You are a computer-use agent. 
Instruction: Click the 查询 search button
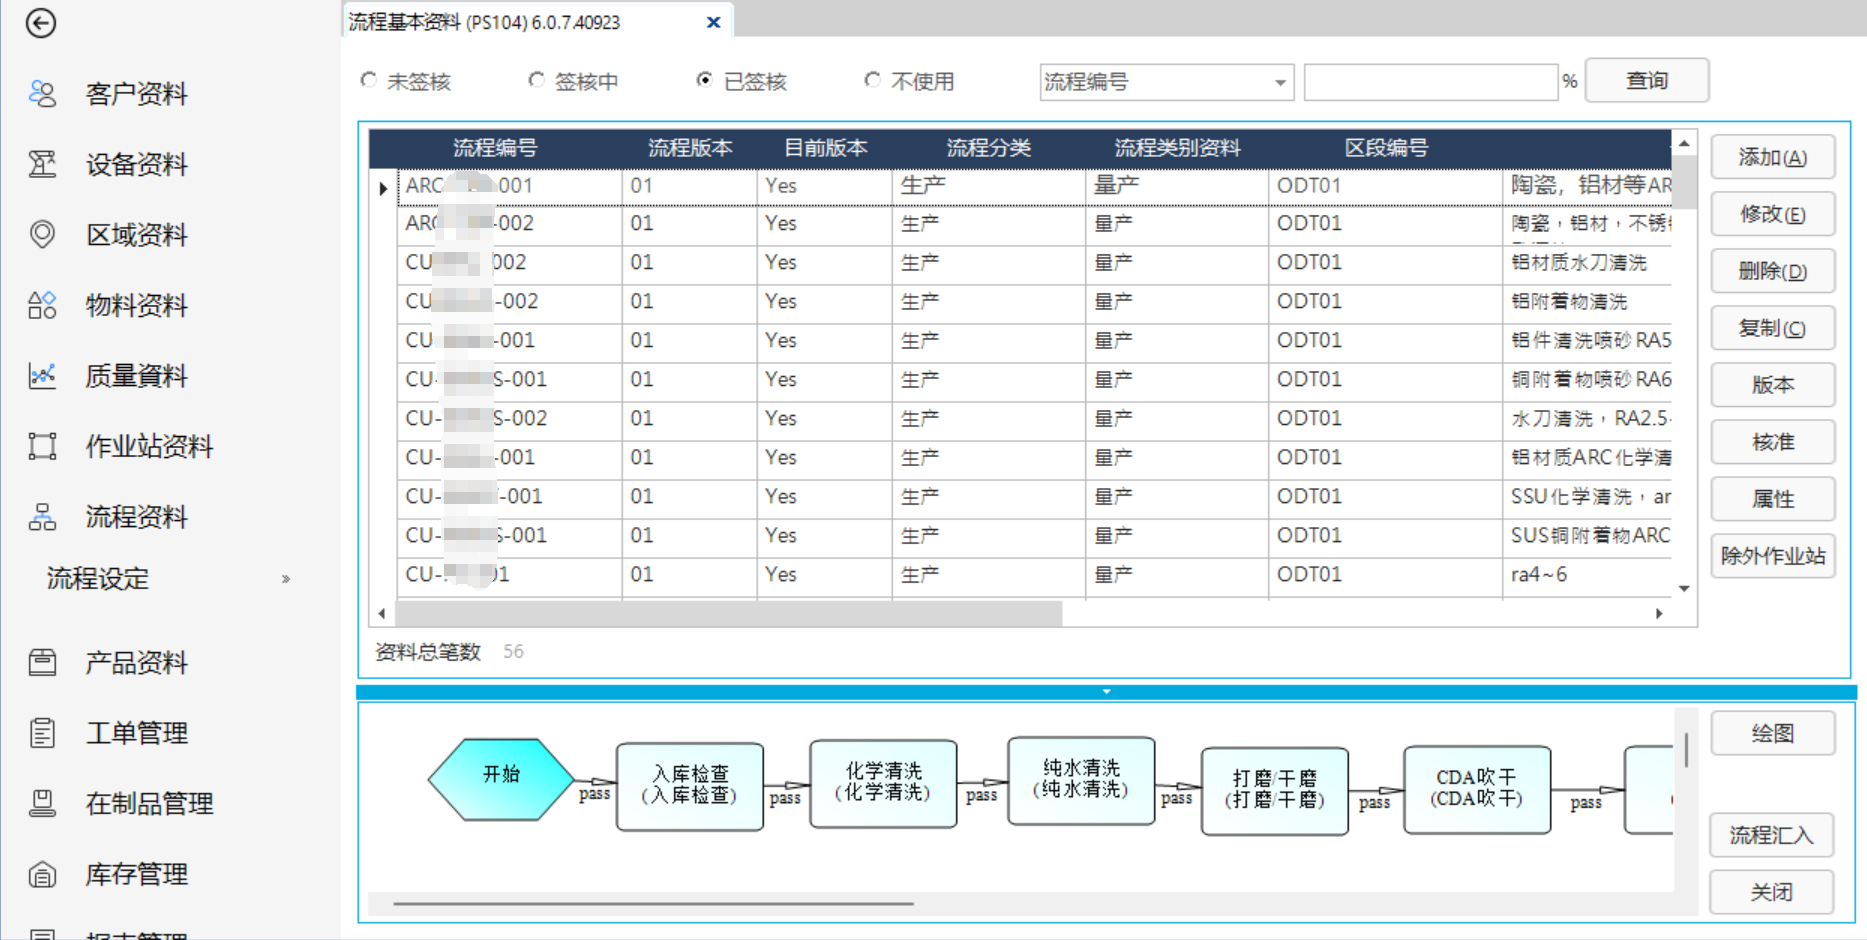[1646, 81]
